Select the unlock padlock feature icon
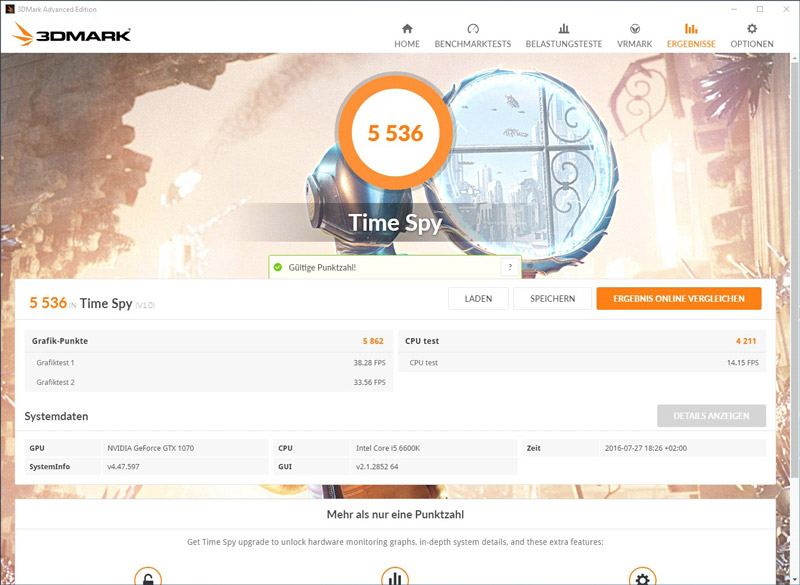The width and height of the screenshot is (800, 585). [x=148, y=576]
